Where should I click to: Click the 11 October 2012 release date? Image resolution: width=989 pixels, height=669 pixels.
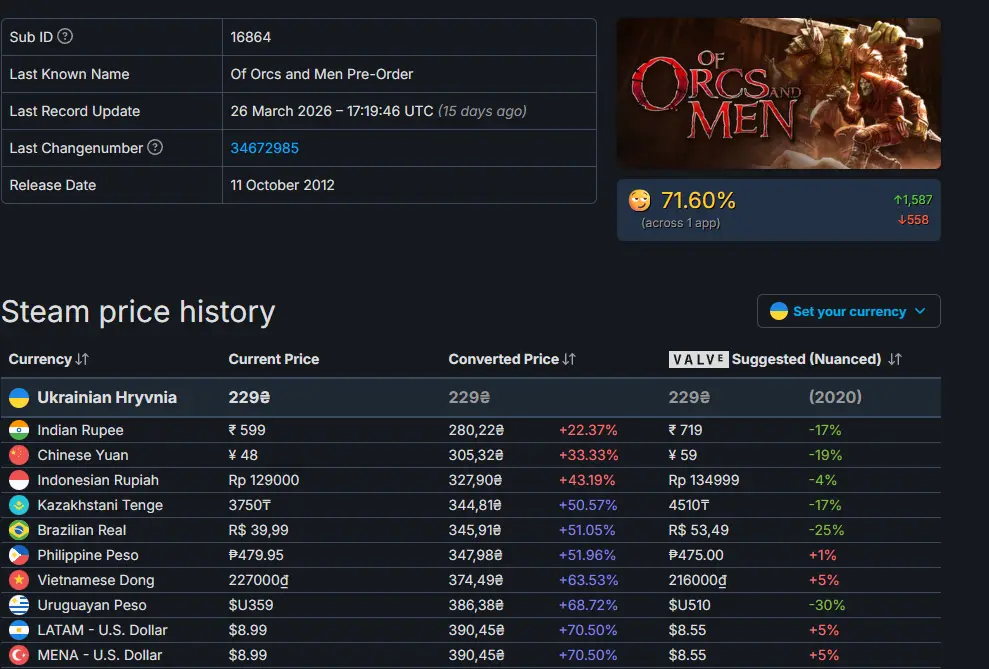coord(283,185)
